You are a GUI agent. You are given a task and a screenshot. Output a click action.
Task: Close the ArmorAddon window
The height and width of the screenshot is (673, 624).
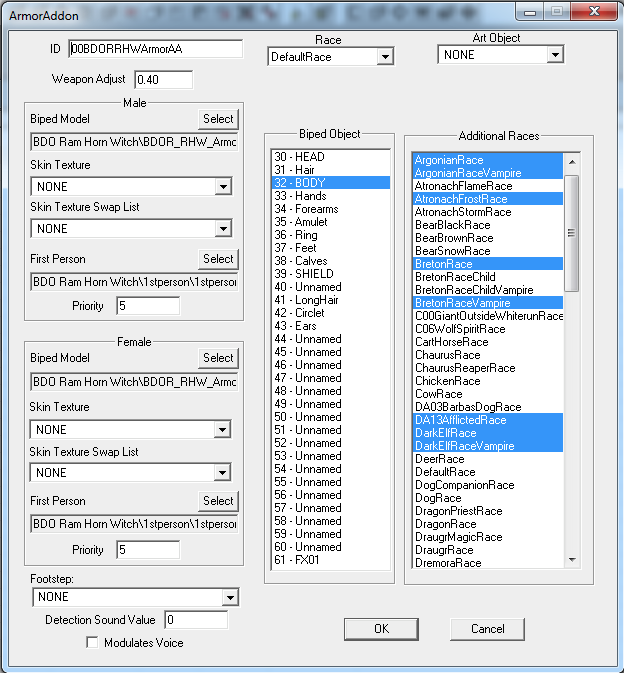594,11
